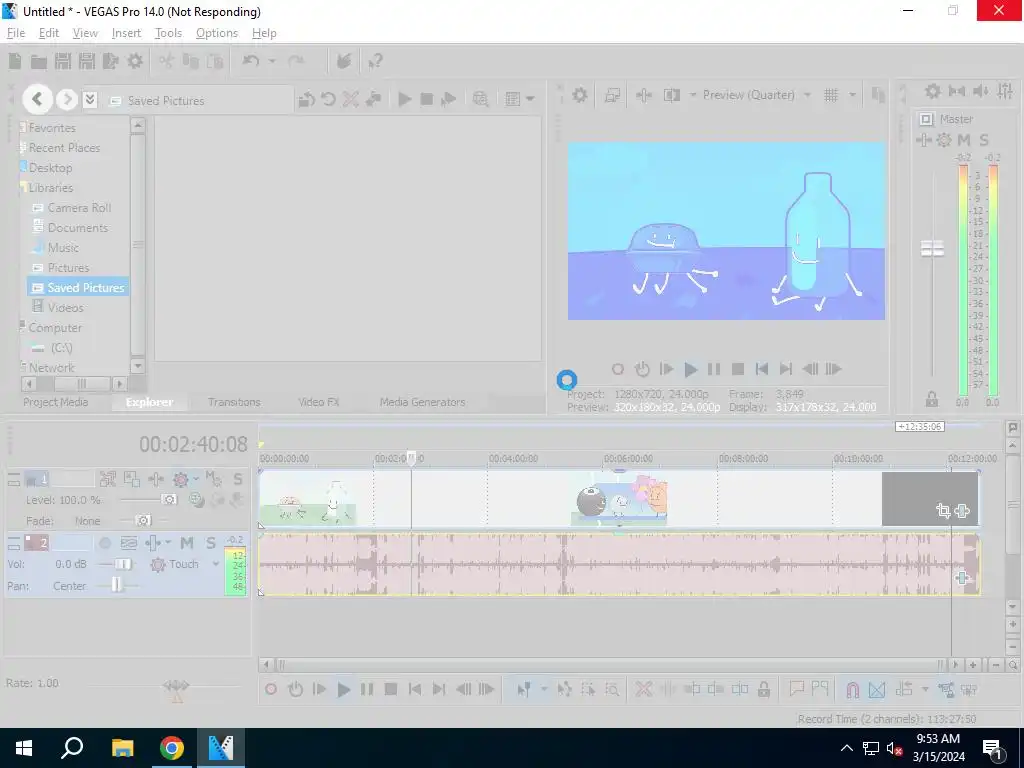Go up one folder level in Explorer

[306, 99]
